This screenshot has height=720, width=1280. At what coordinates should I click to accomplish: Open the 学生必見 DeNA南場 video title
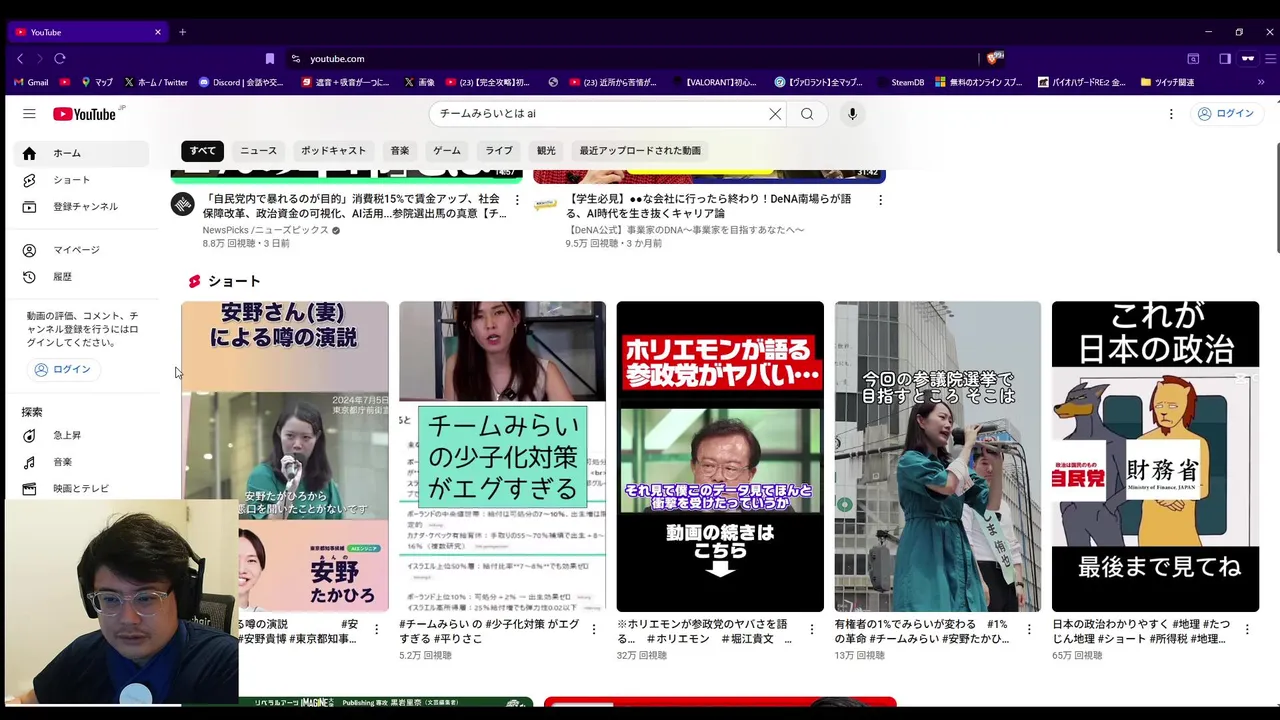point(709,206)
